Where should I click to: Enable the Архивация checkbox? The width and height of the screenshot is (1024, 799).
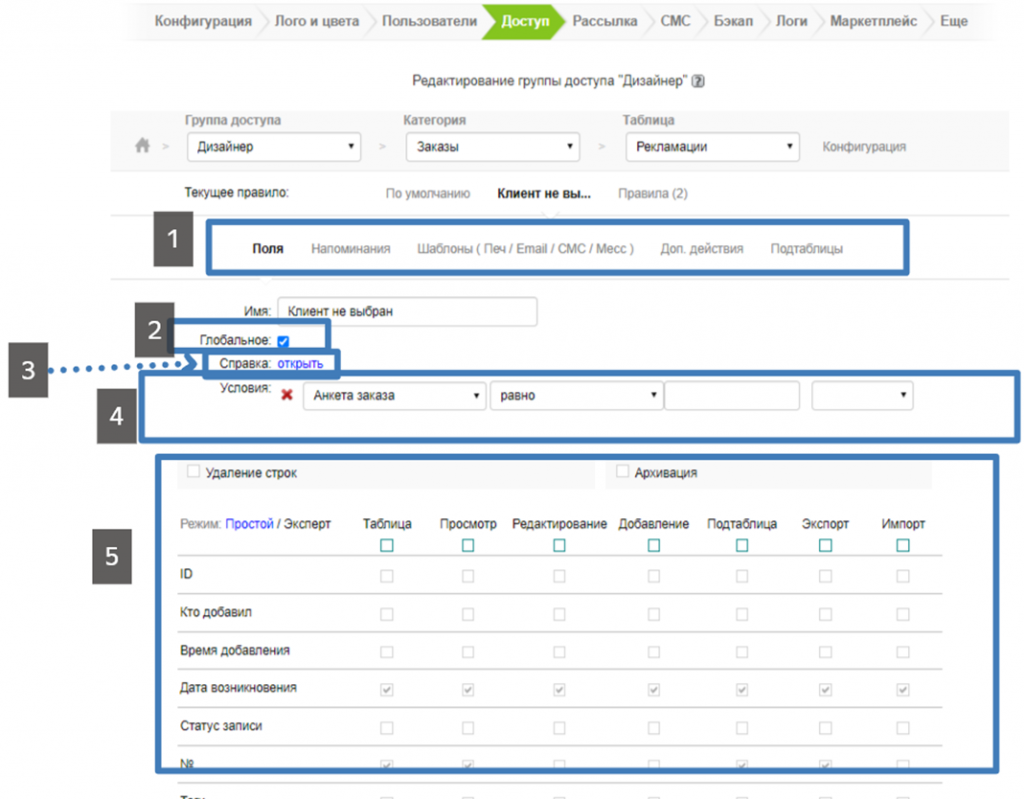click(x=622, y=472)
